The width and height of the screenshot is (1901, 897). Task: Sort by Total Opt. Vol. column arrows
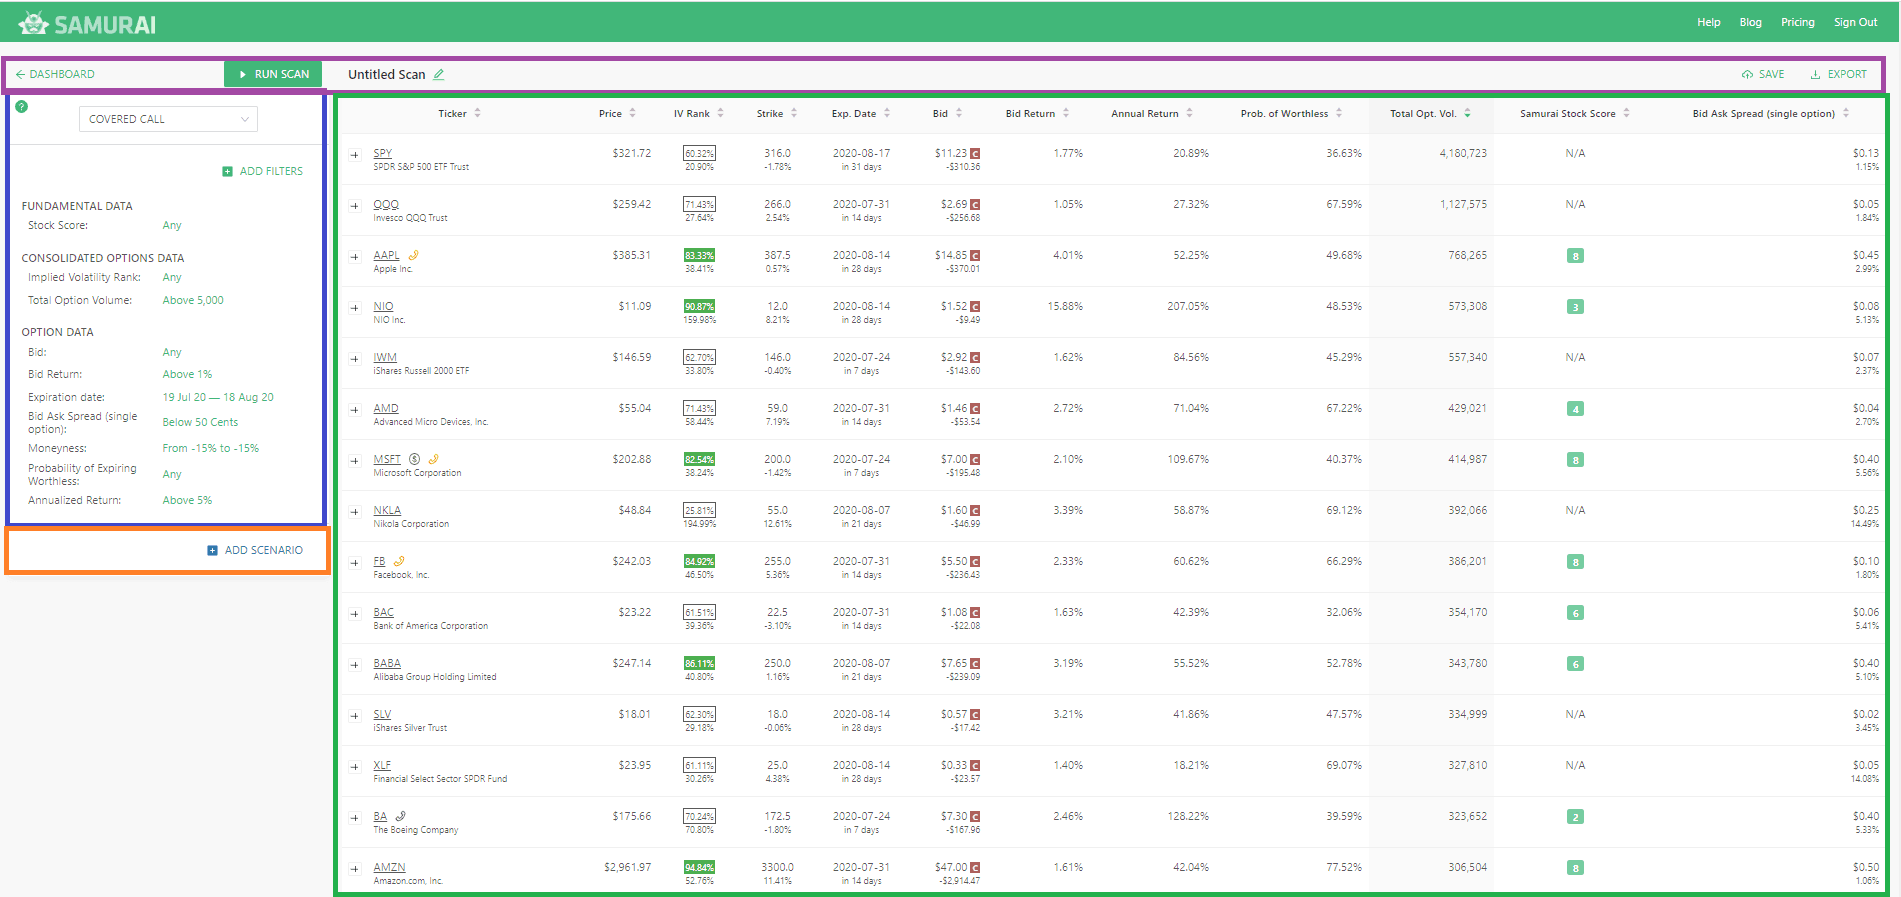click(x=1467, y=113)
